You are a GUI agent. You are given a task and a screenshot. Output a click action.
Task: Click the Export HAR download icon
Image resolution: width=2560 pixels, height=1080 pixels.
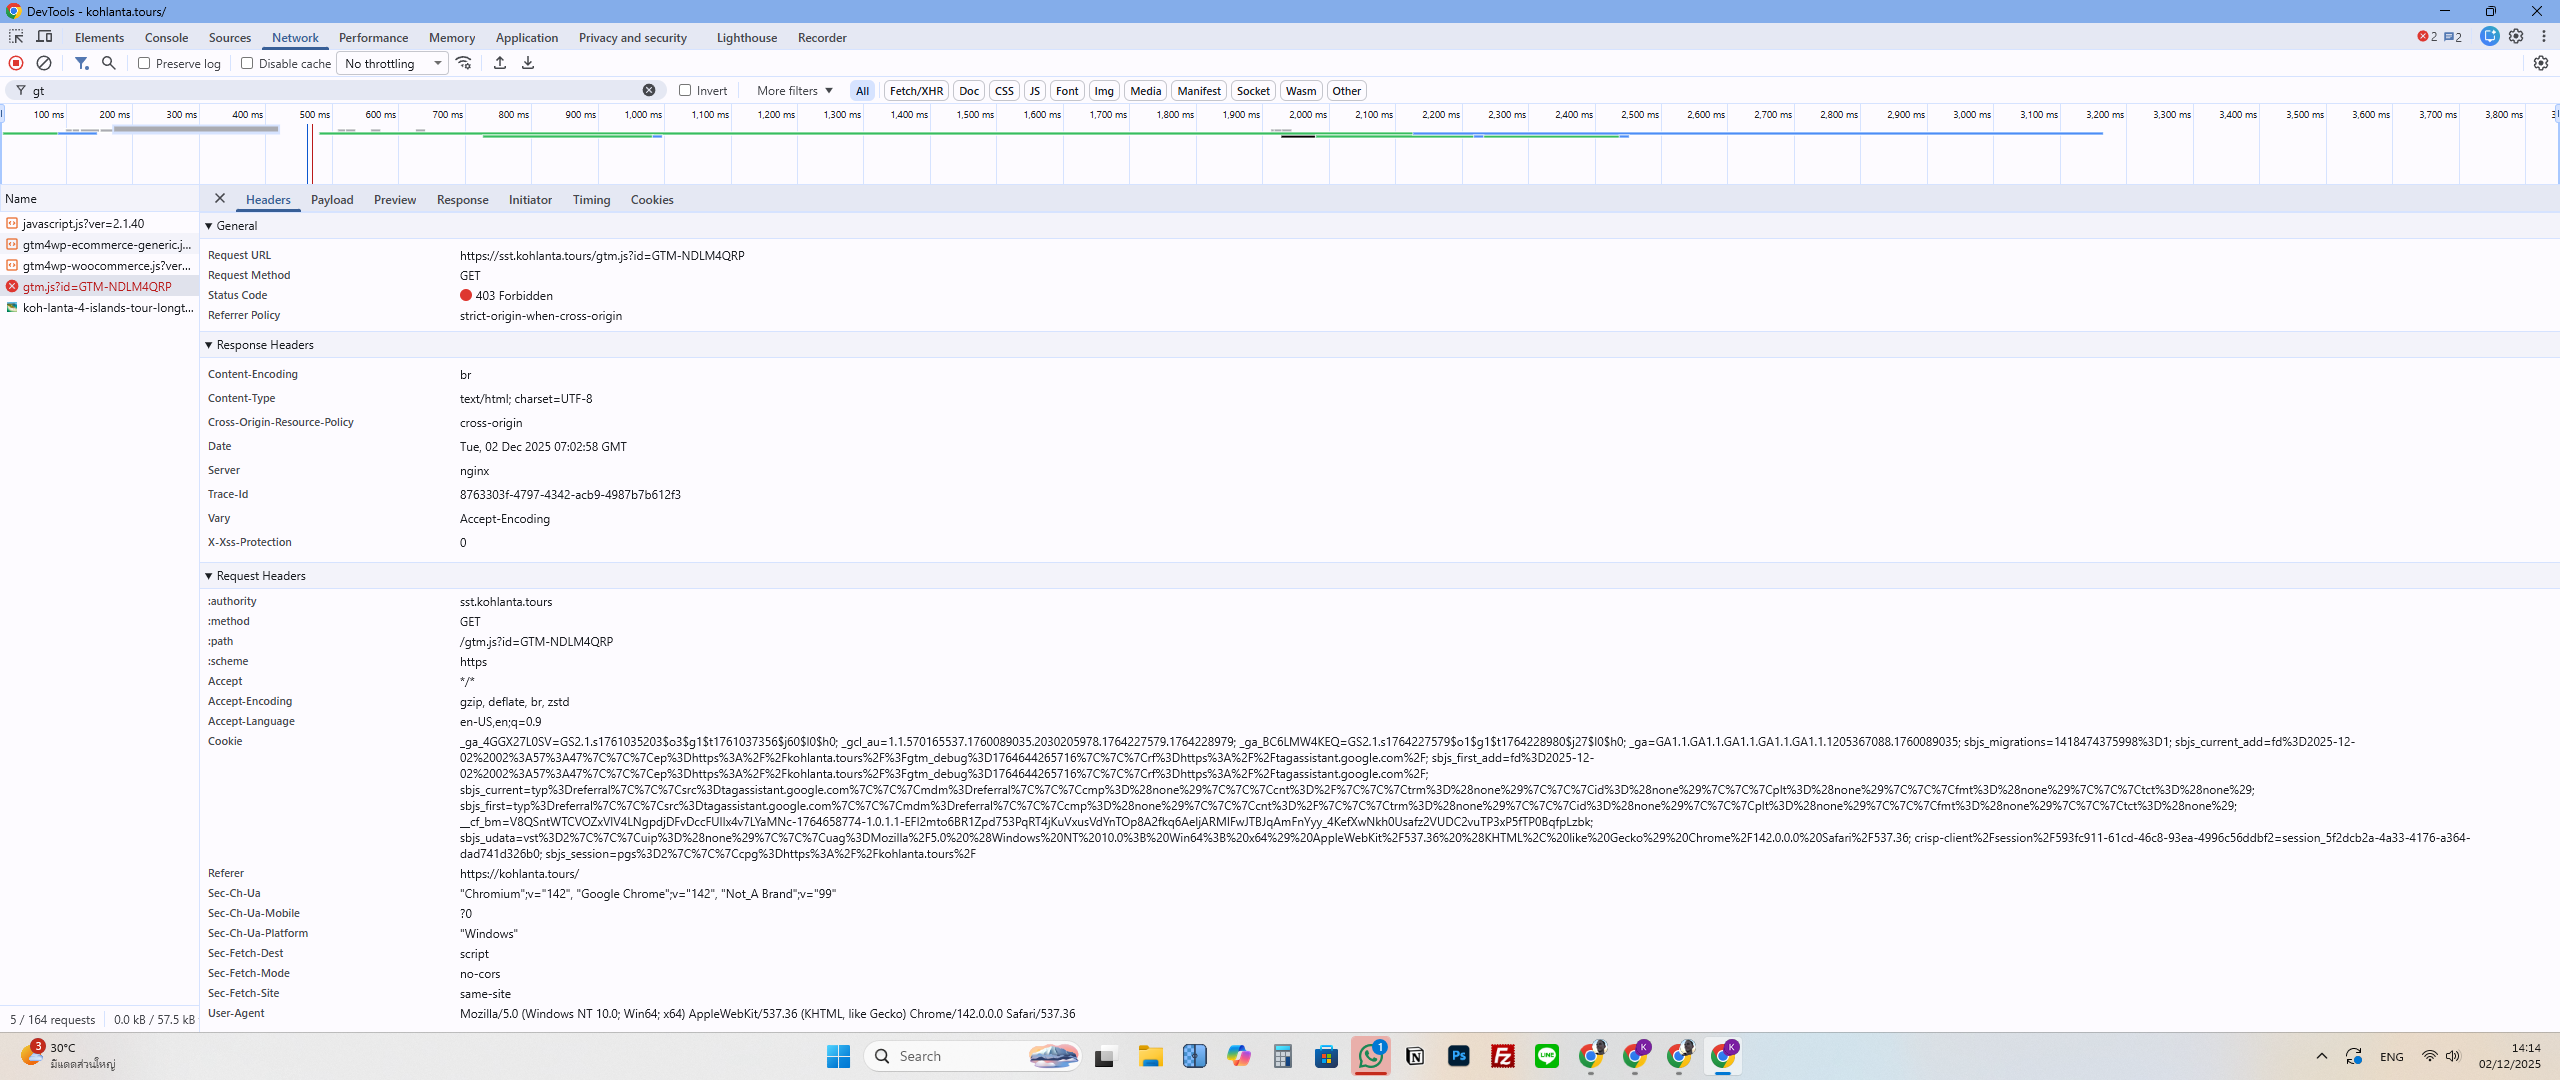click(x=528, y=63)
